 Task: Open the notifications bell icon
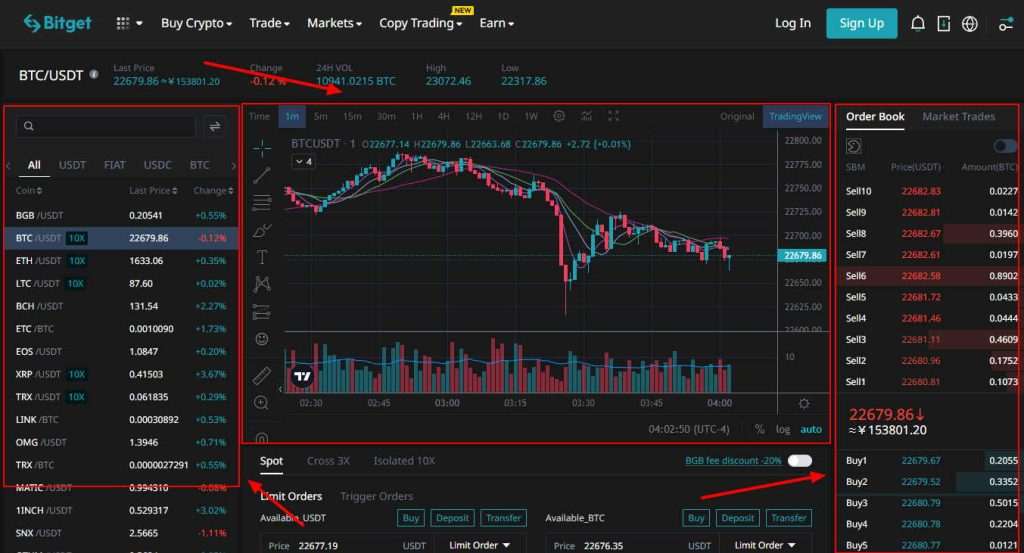tap(918, 24)
